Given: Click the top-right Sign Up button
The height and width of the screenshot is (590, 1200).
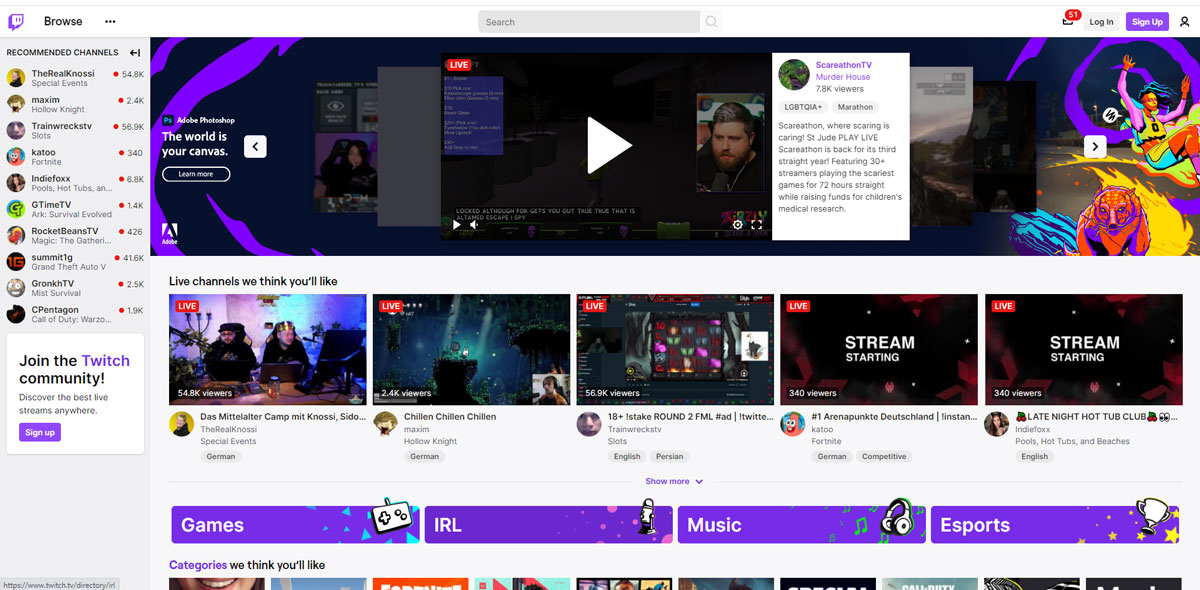Looking at the screenshot, I should coord(1147,21).
